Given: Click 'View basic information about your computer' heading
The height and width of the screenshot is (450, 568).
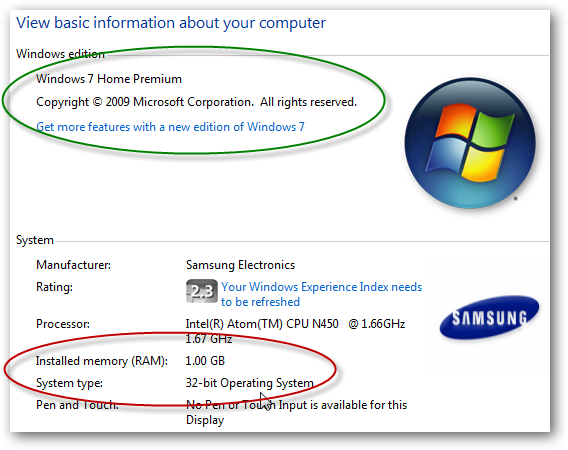Looking at the screenshot, I should click(x=171, y=23).
